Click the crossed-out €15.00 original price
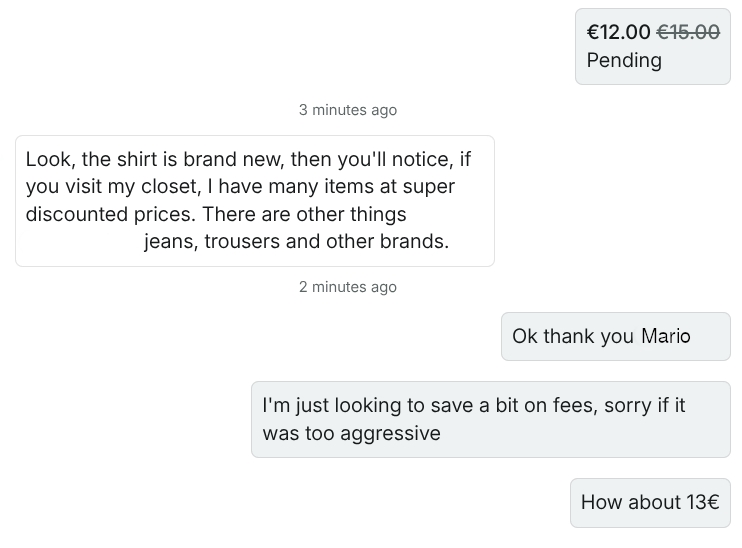The width and height of the screenshot is (742, 548). (687, 32)
